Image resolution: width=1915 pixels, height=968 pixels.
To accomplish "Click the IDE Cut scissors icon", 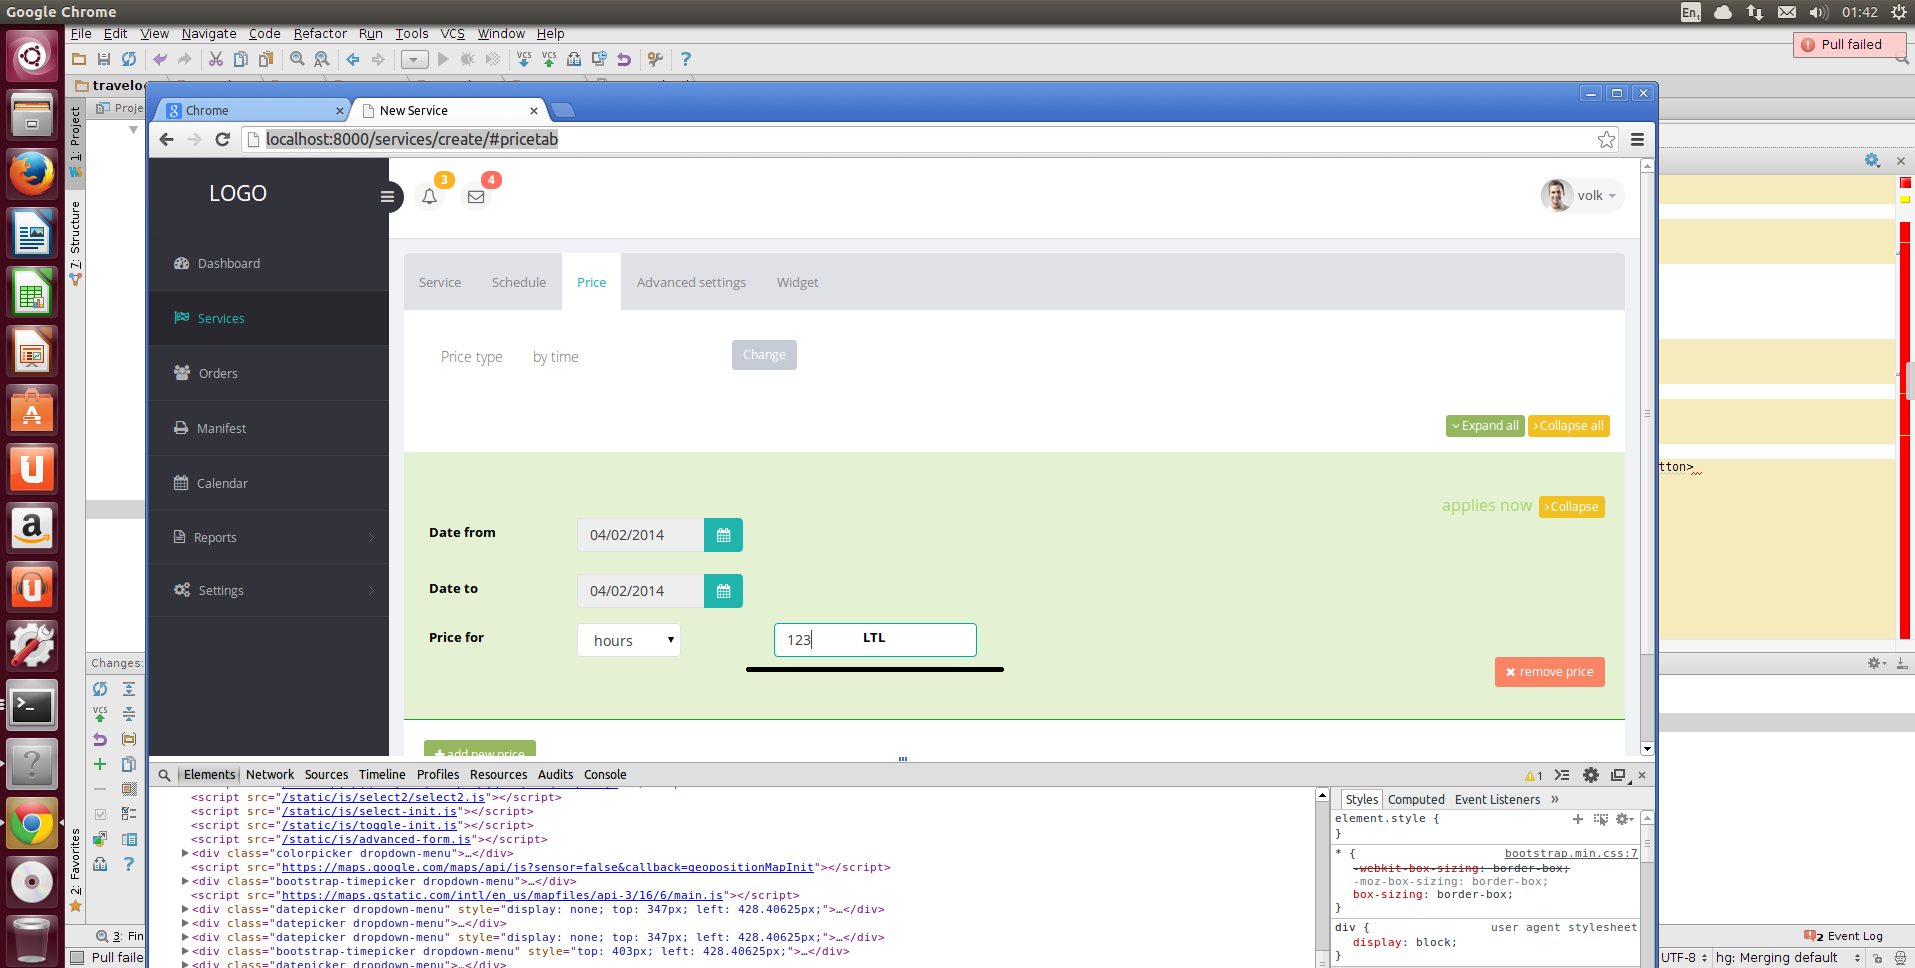I will click(215, 59).
